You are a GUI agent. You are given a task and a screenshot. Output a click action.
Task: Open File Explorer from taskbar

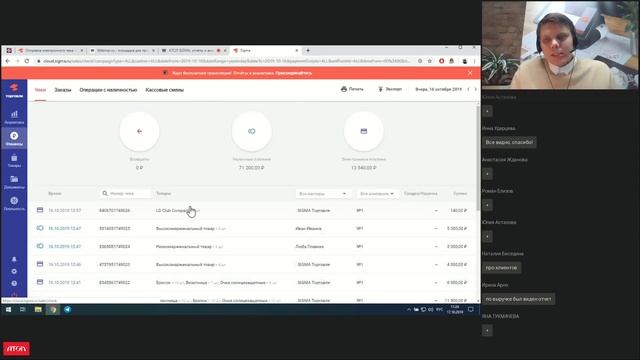(x=38, y=310)
